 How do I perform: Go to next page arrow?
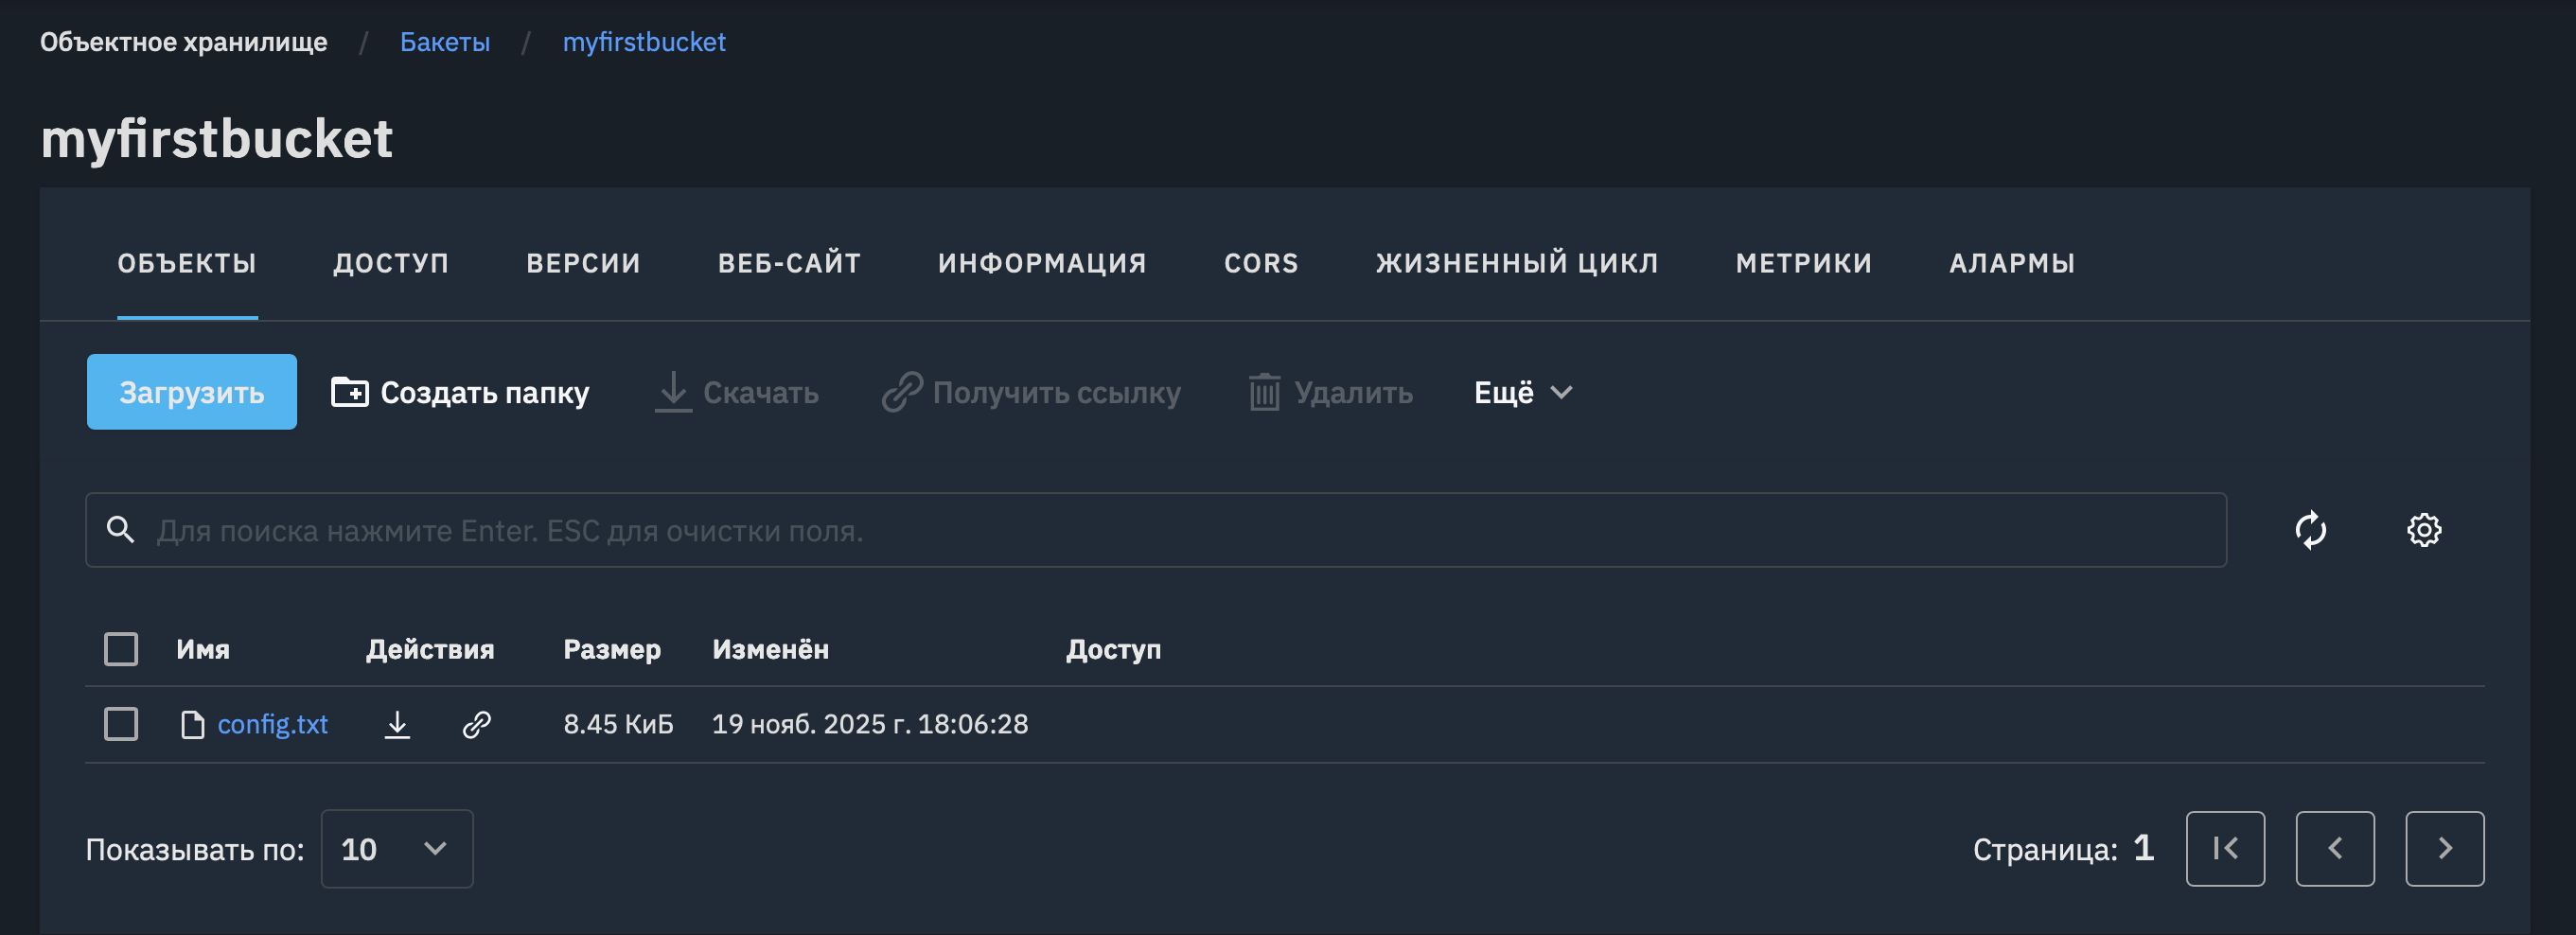click(2444, 848)
